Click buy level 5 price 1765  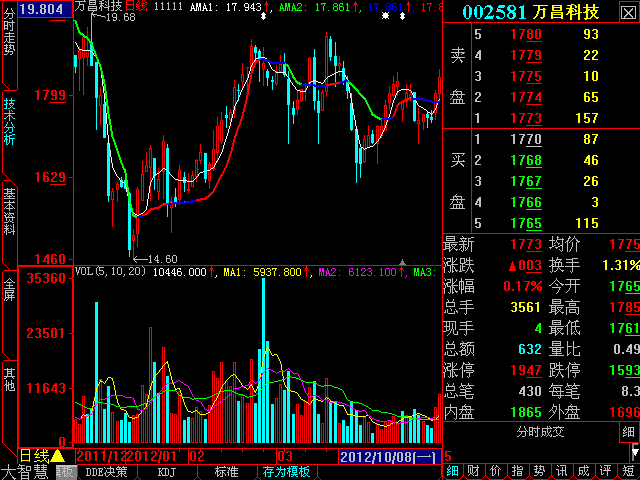526,223
